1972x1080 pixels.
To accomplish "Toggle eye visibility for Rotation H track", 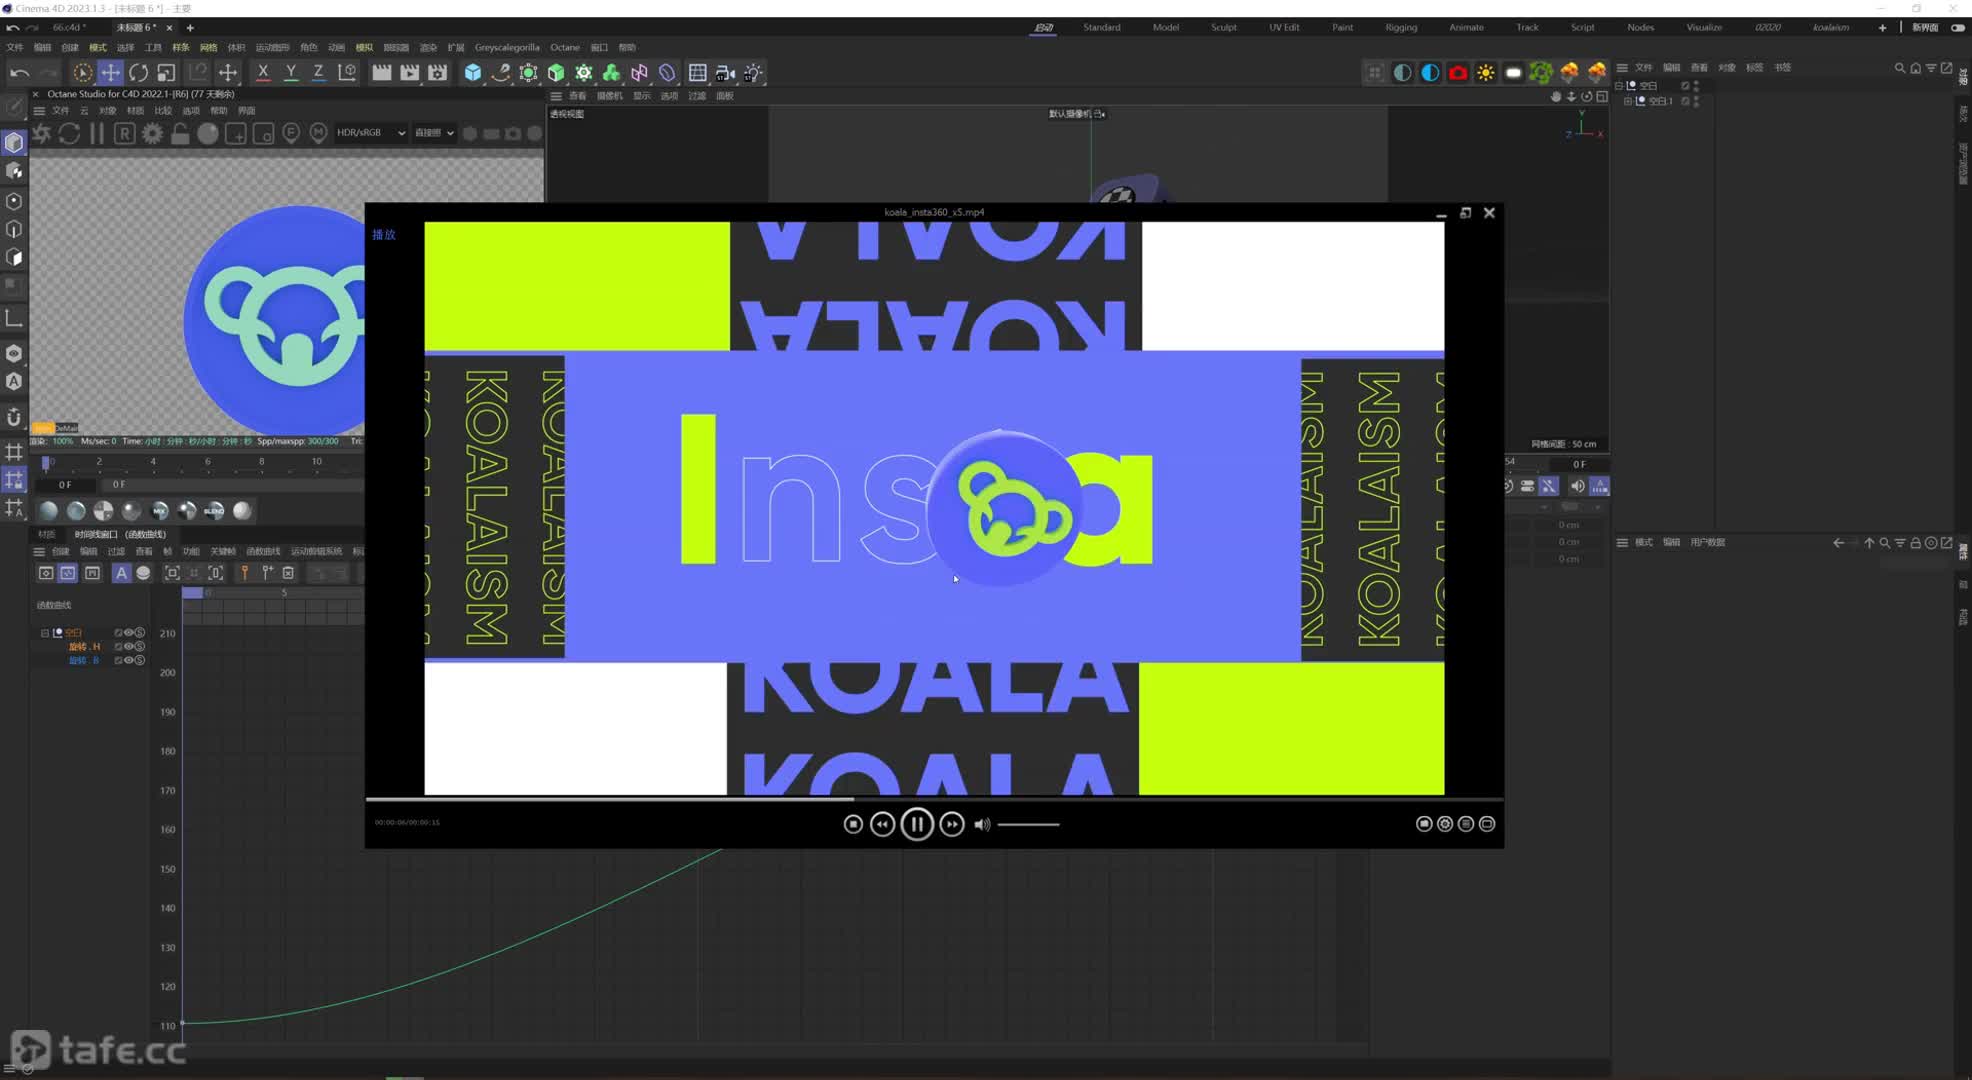I will (x=129, y=646).
